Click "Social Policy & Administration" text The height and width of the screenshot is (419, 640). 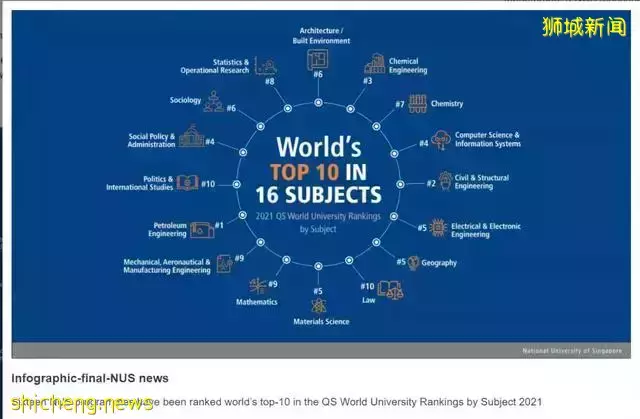click(x=151, y=140)
